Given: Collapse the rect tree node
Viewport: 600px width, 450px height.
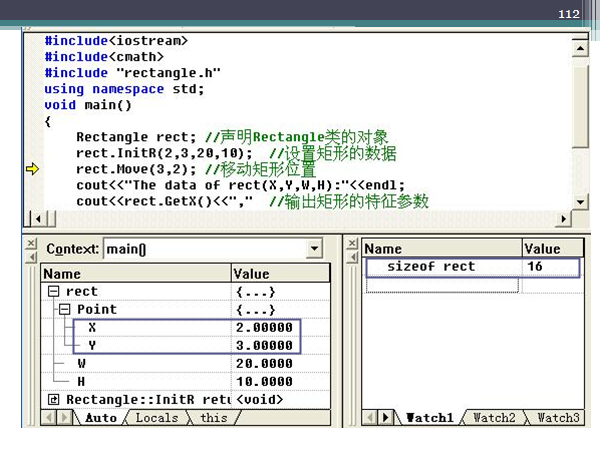Looking at the screenshot, I should coord(54,291).
